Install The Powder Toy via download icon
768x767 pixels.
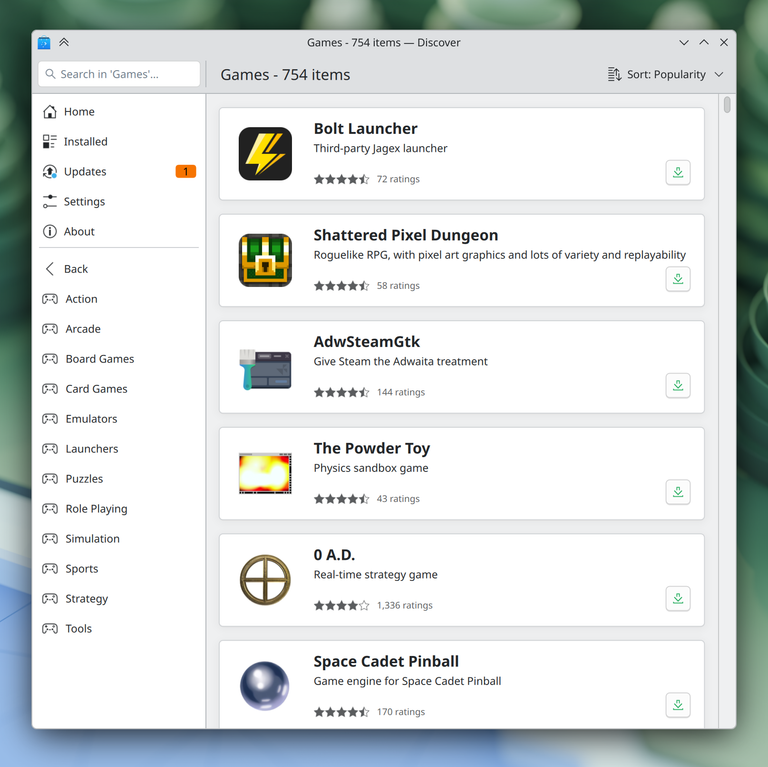[x=678, y=492]
